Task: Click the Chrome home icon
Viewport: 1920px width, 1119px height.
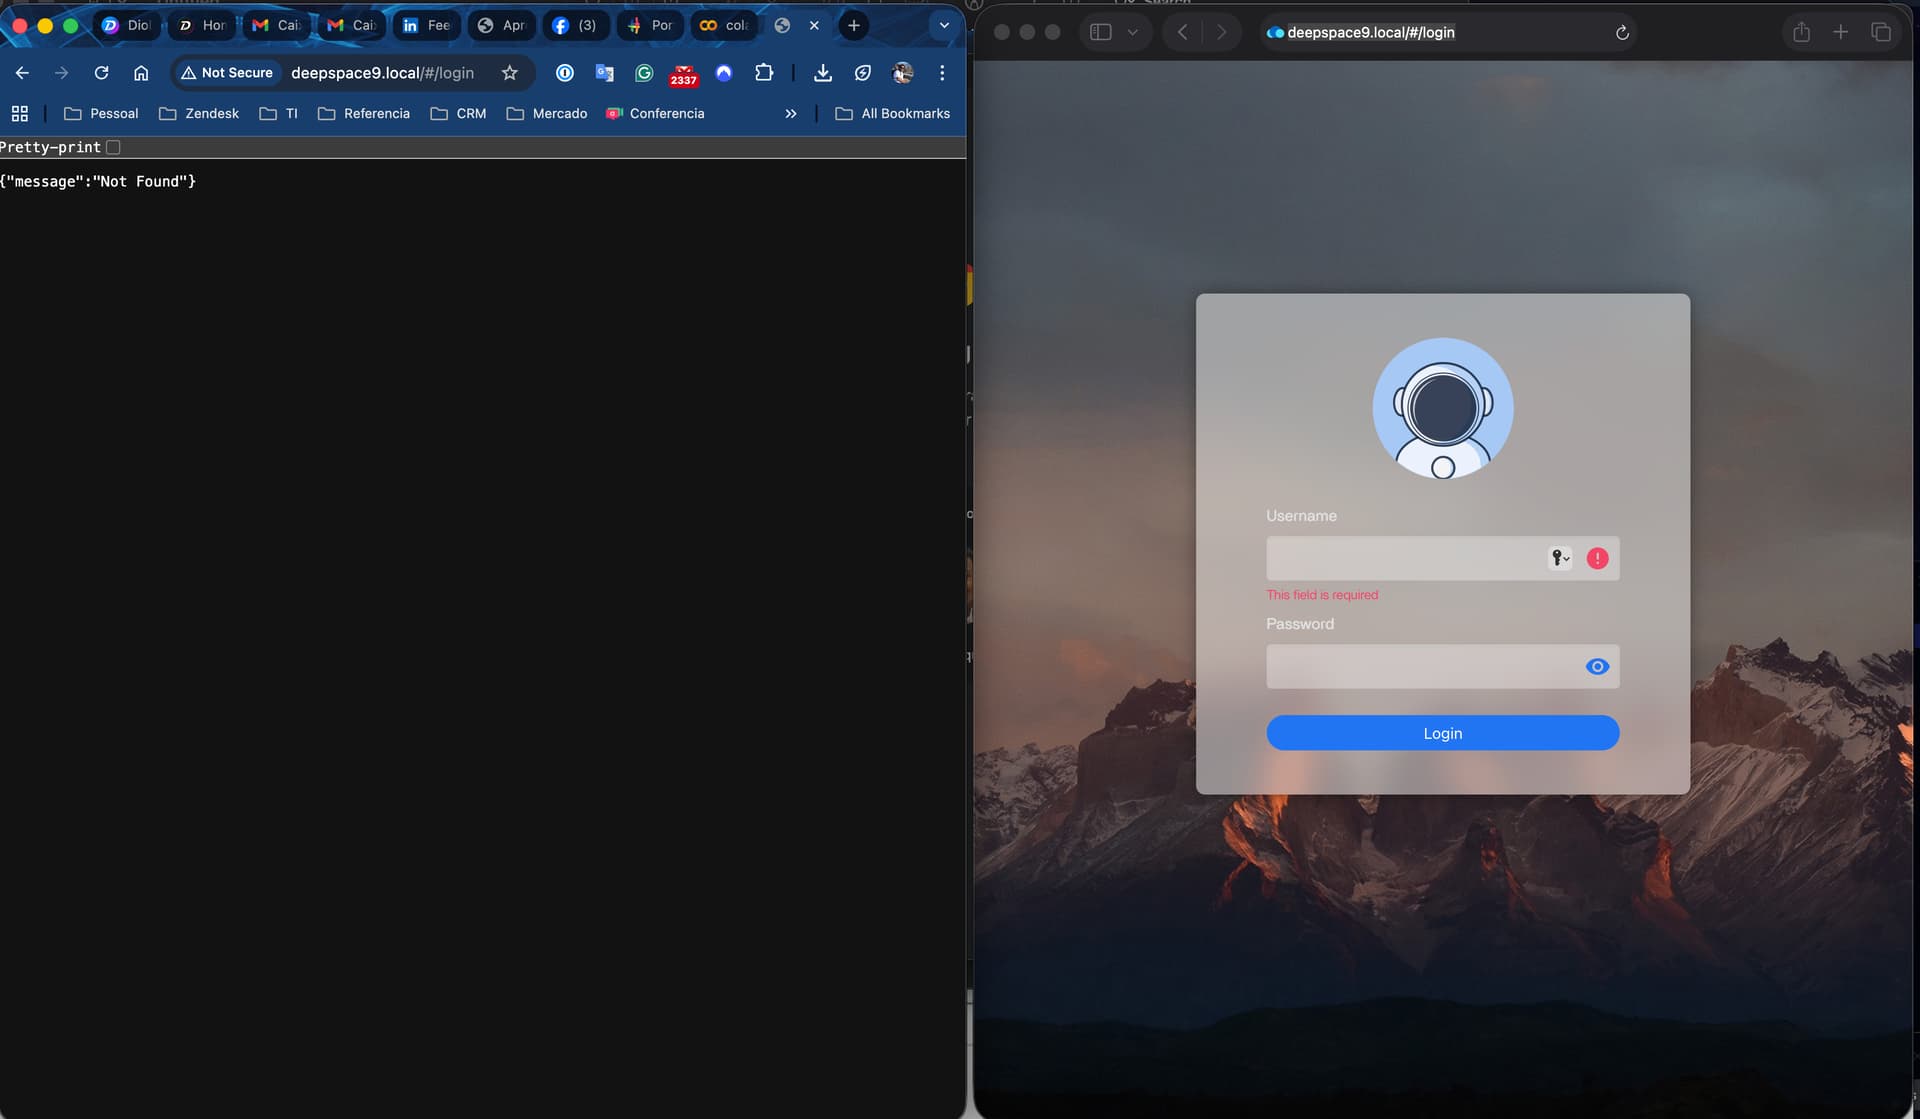Action: pyautogui.click(x=141, y=73)
